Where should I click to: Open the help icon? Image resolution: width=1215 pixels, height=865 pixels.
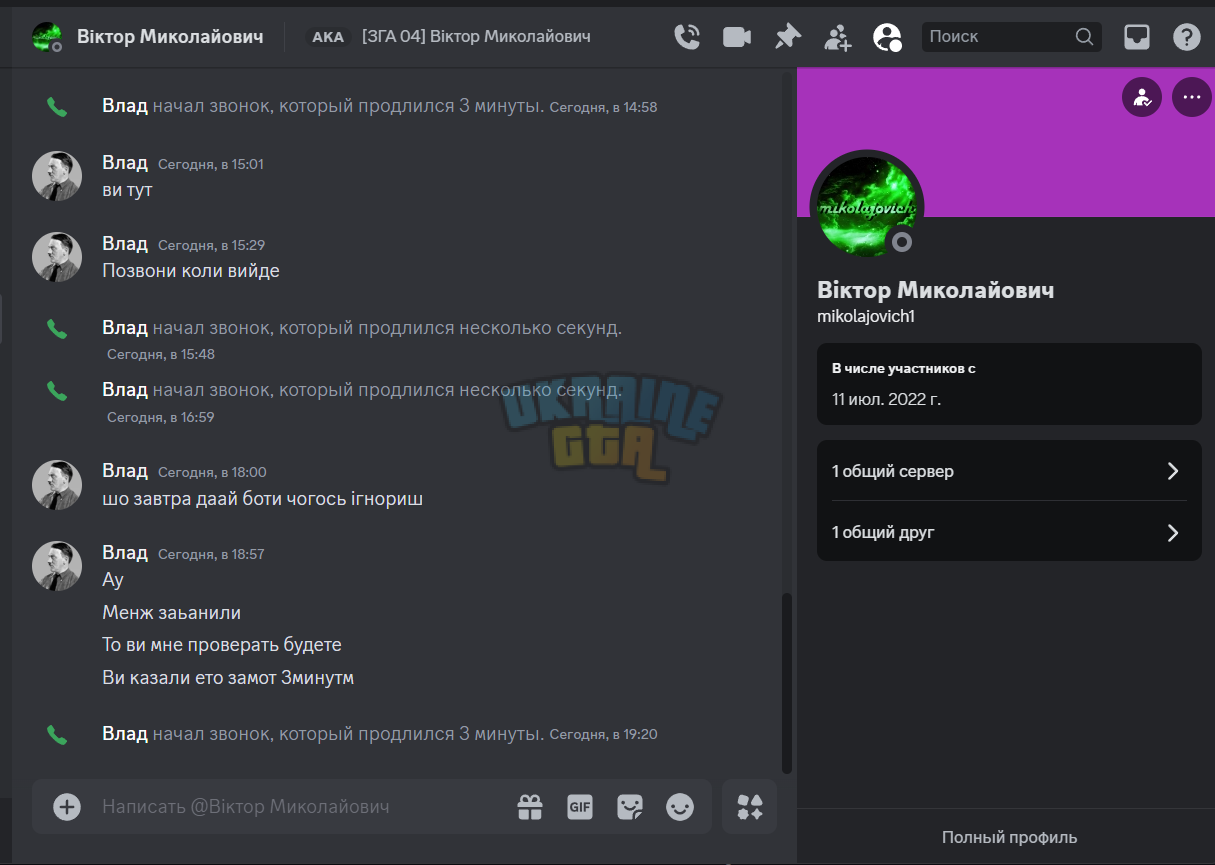coord(1186,37)
